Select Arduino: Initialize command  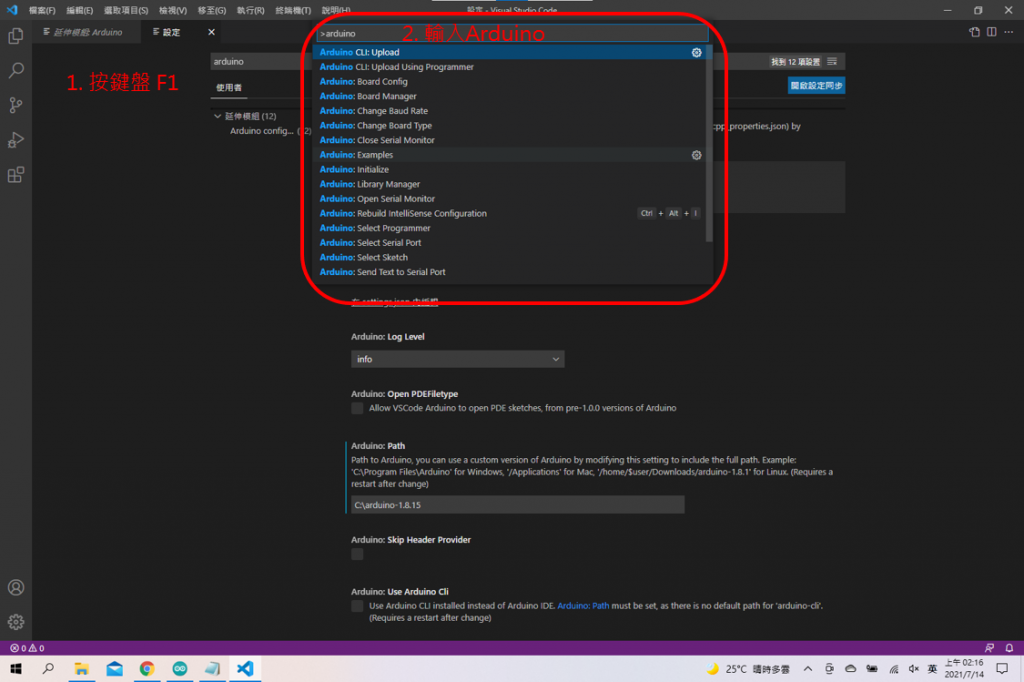pos(509,169)
